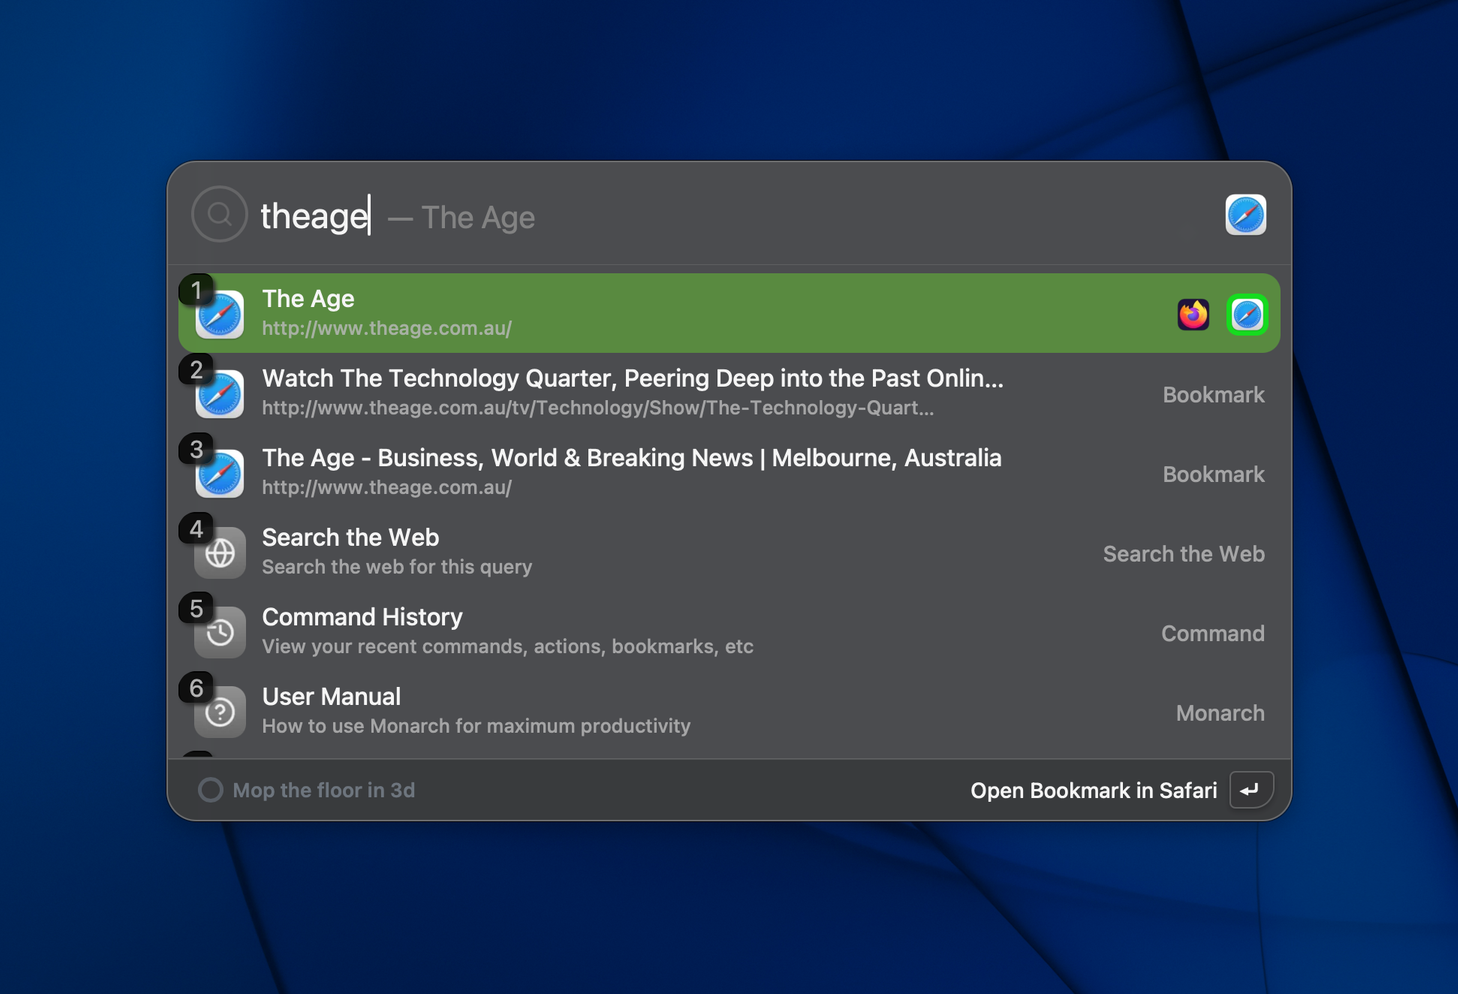
Task: Click the Command History clock icon
Action: point(220,633)
